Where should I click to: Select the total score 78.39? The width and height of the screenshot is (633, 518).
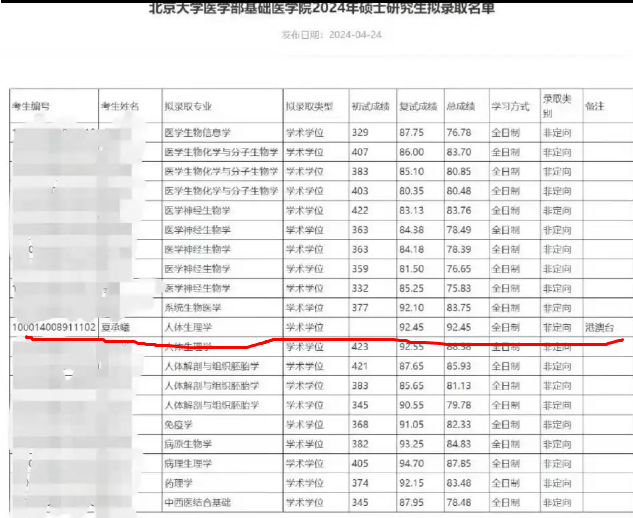coord(459,250)
